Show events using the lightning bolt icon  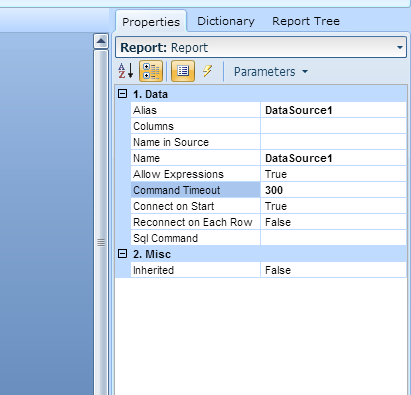tap(207, 71)
